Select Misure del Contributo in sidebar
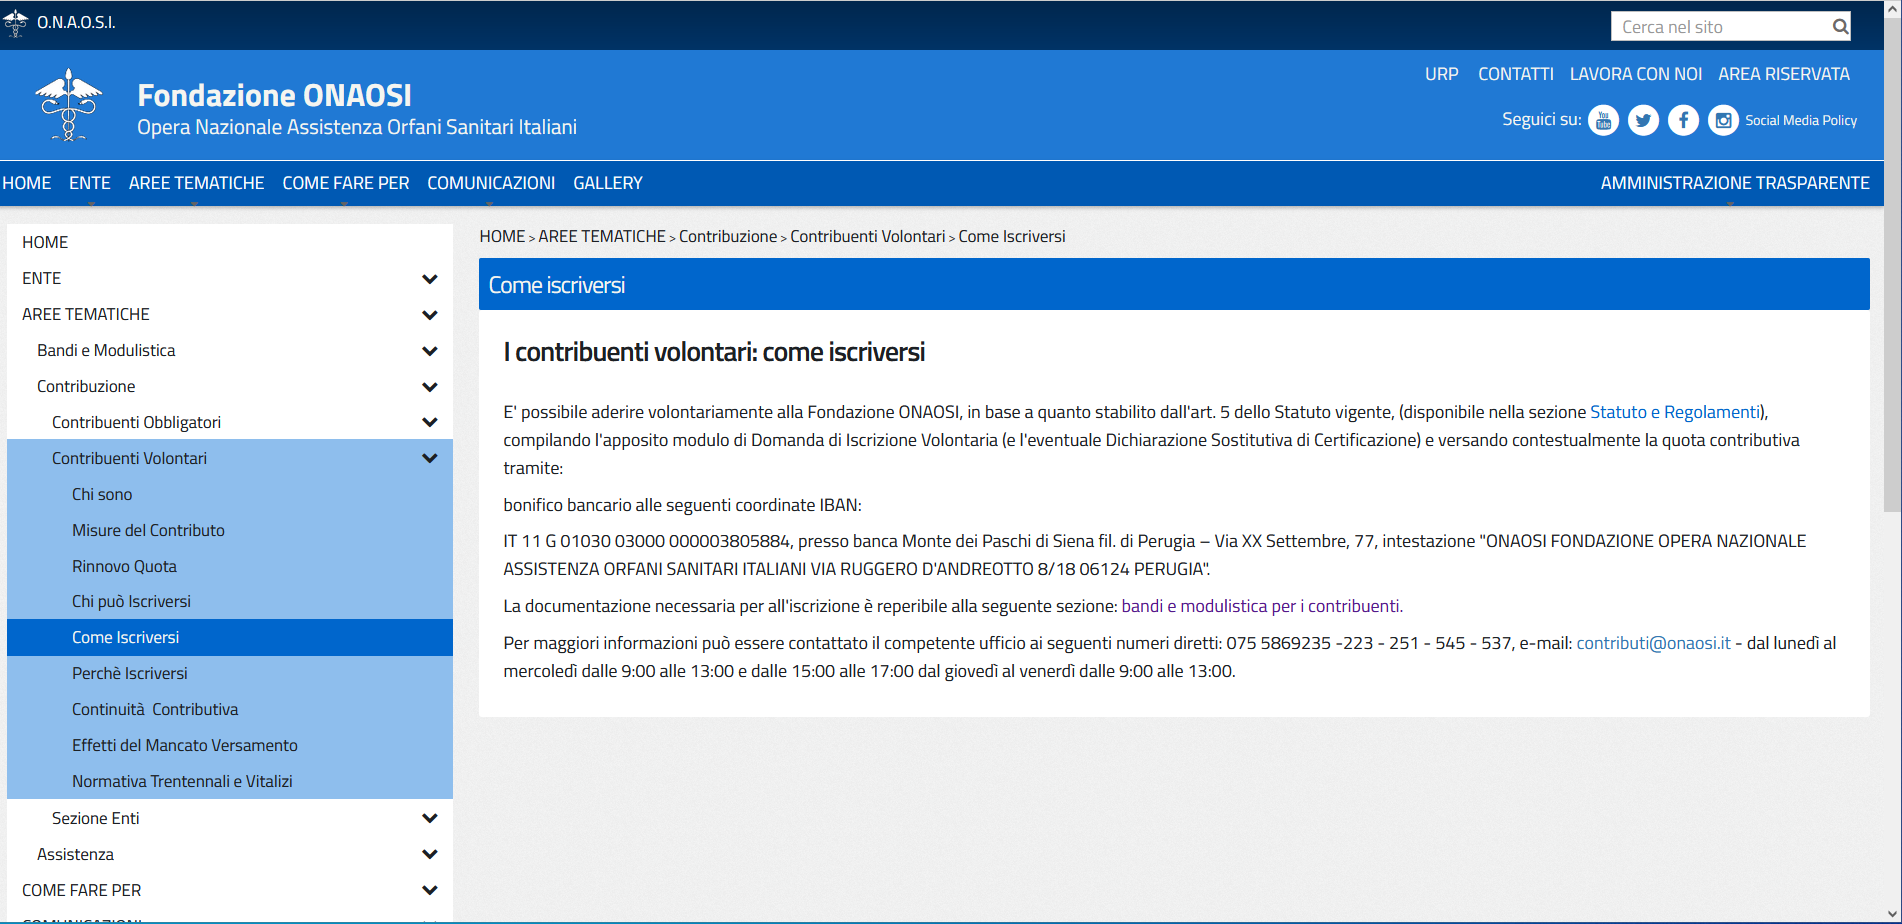This screenshot has width=1902, height=924. [148, 530]
